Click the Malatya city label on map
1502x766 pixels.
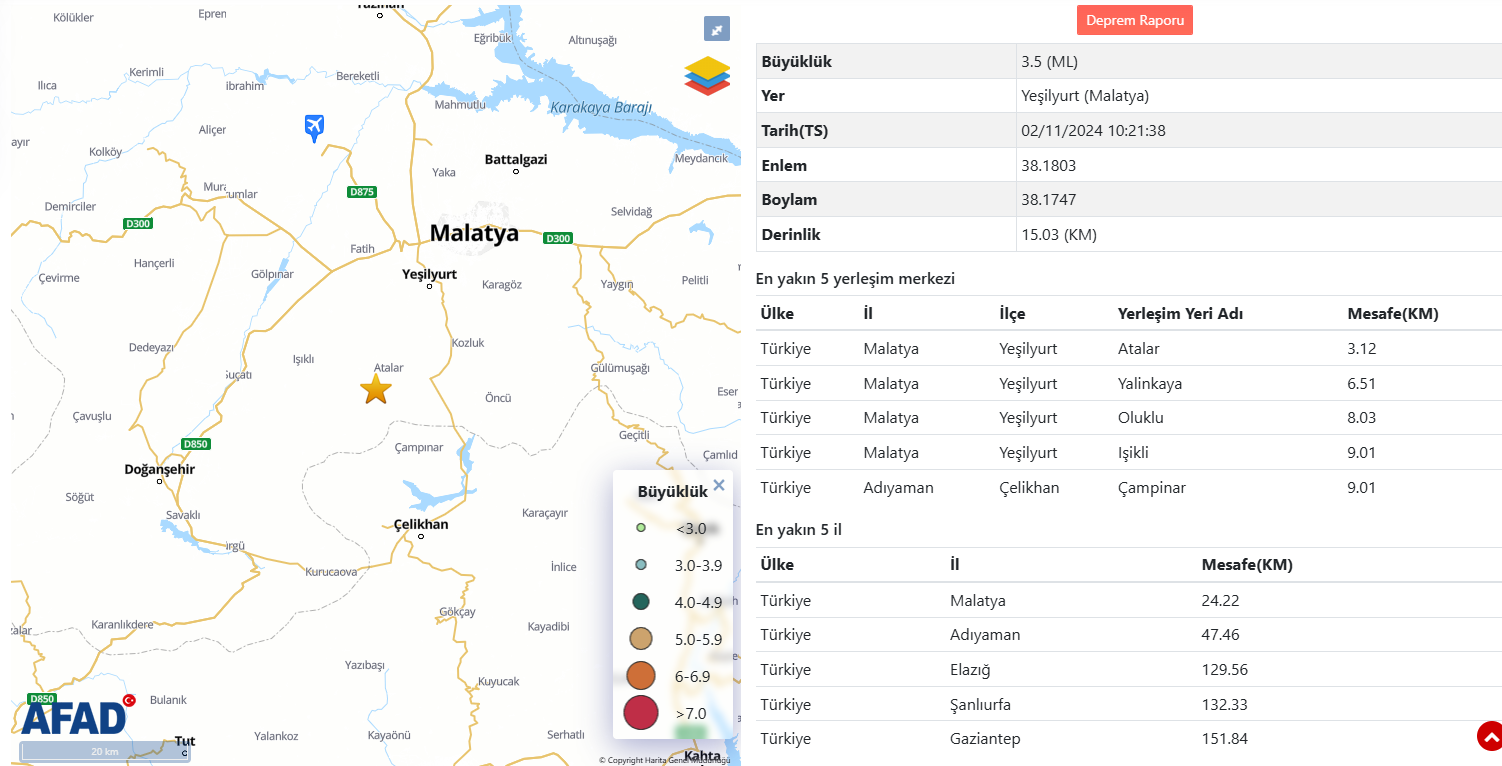click(474, 233)
